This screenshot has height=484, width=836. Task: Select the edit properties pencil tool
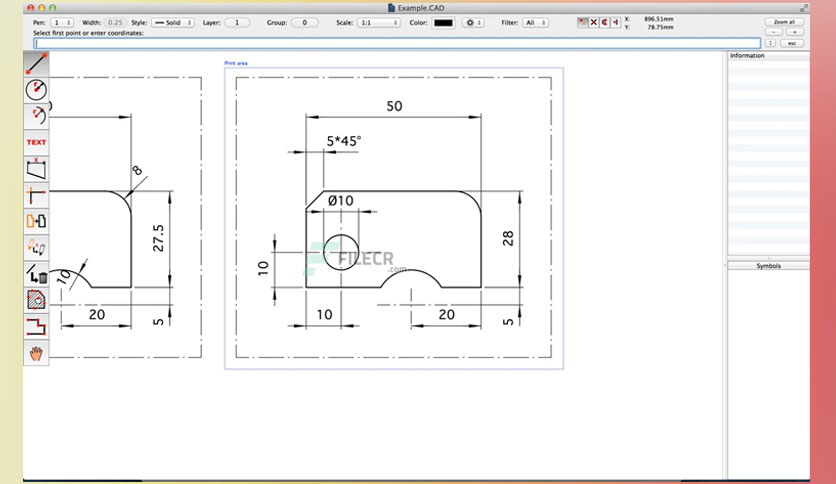[36, 247]
